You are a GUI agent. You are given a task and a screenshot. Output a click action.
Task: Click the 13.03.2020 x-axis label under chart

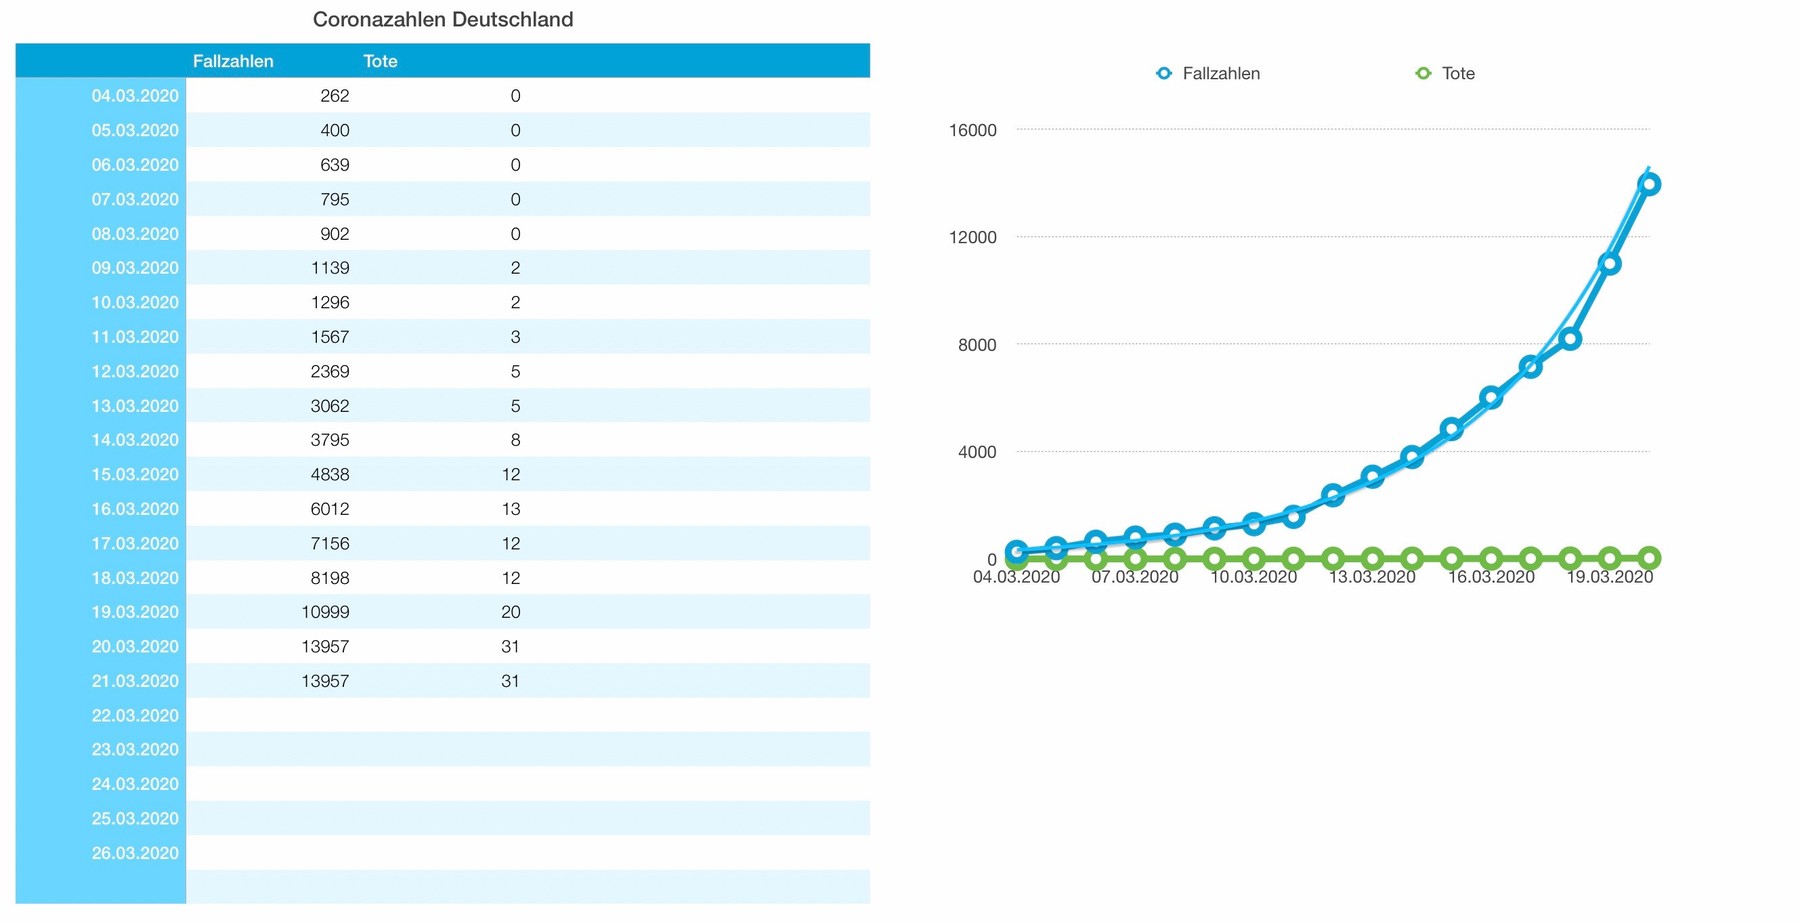pos(1372,577)
